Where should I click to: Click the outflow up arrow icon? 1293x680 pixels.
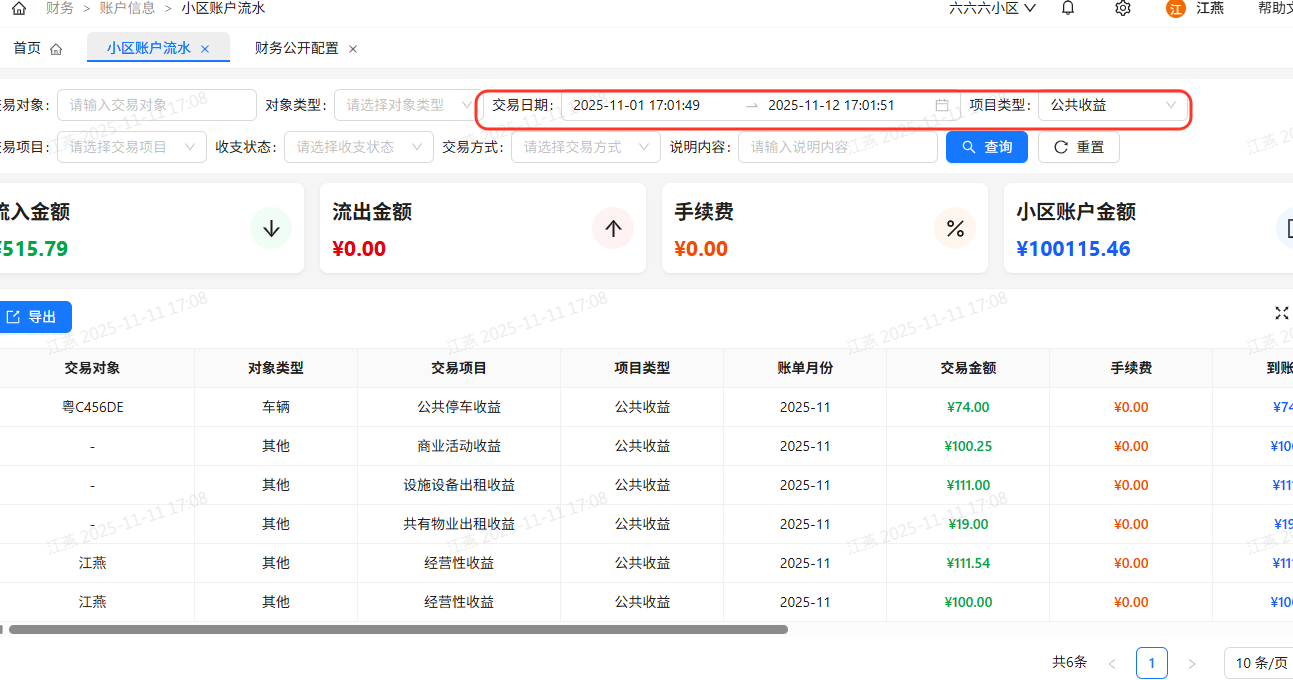pyautogui.click(x=613, y=229)
